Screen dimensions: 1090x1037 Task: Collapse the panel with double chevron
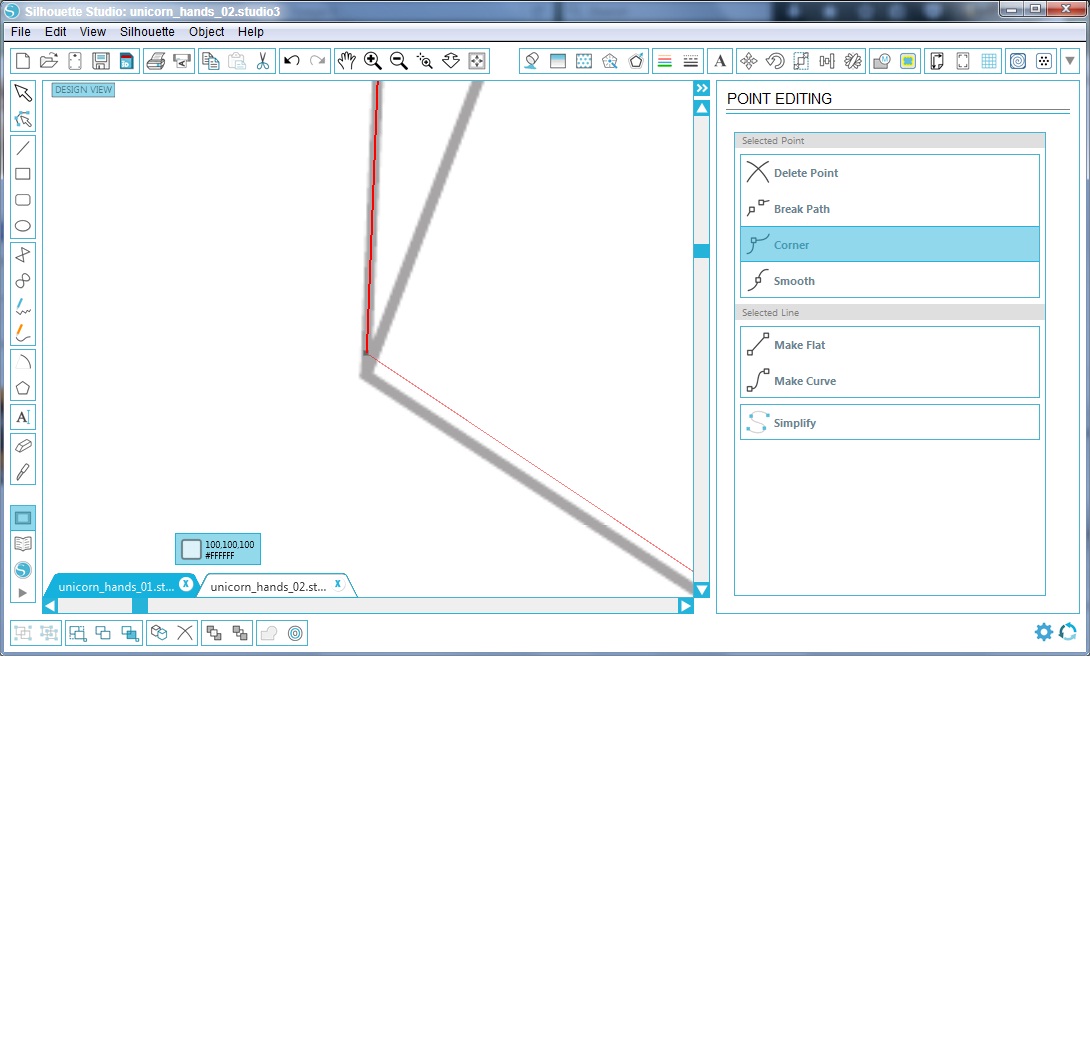702,88
